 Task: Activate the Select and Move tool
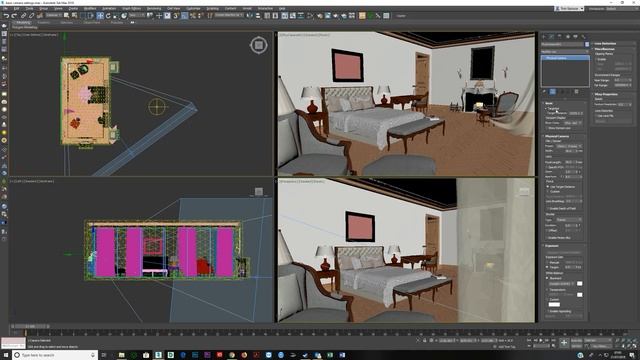[x=100, y=16]
